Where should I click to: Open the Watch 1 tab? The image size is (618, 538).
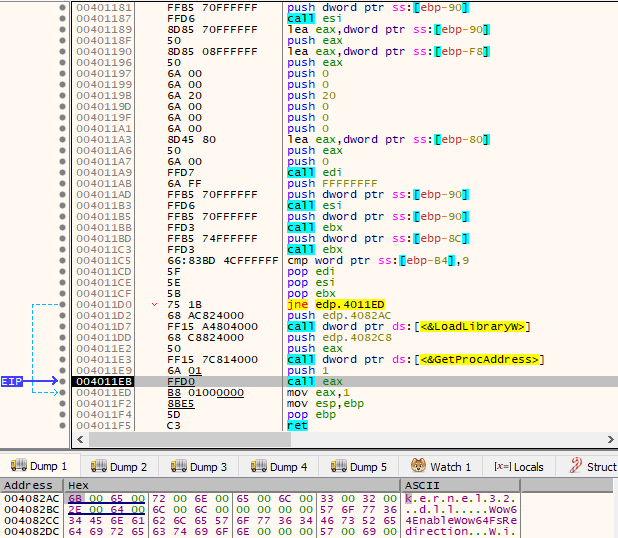[x=441, y=467]
